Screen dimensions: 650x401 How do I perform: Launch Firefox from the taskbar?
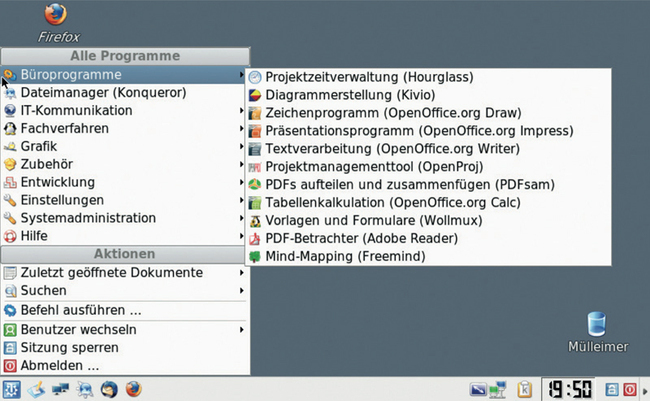[133, 390]
